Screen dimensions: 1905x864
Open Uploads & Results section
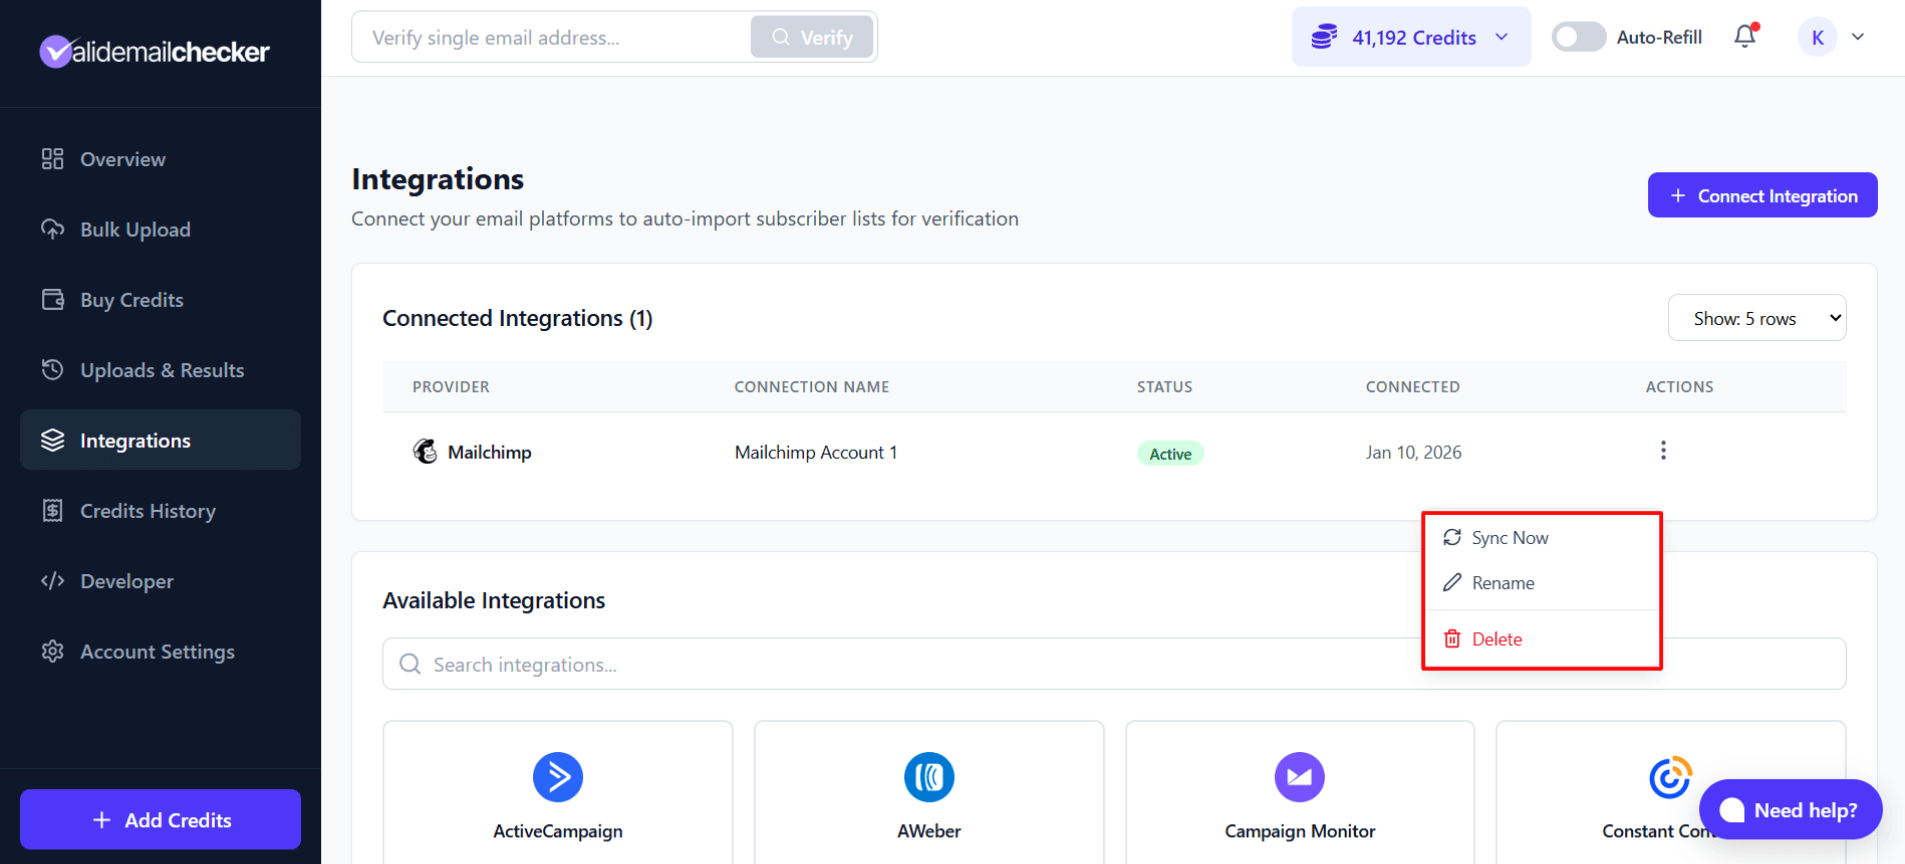click(160, 370)
